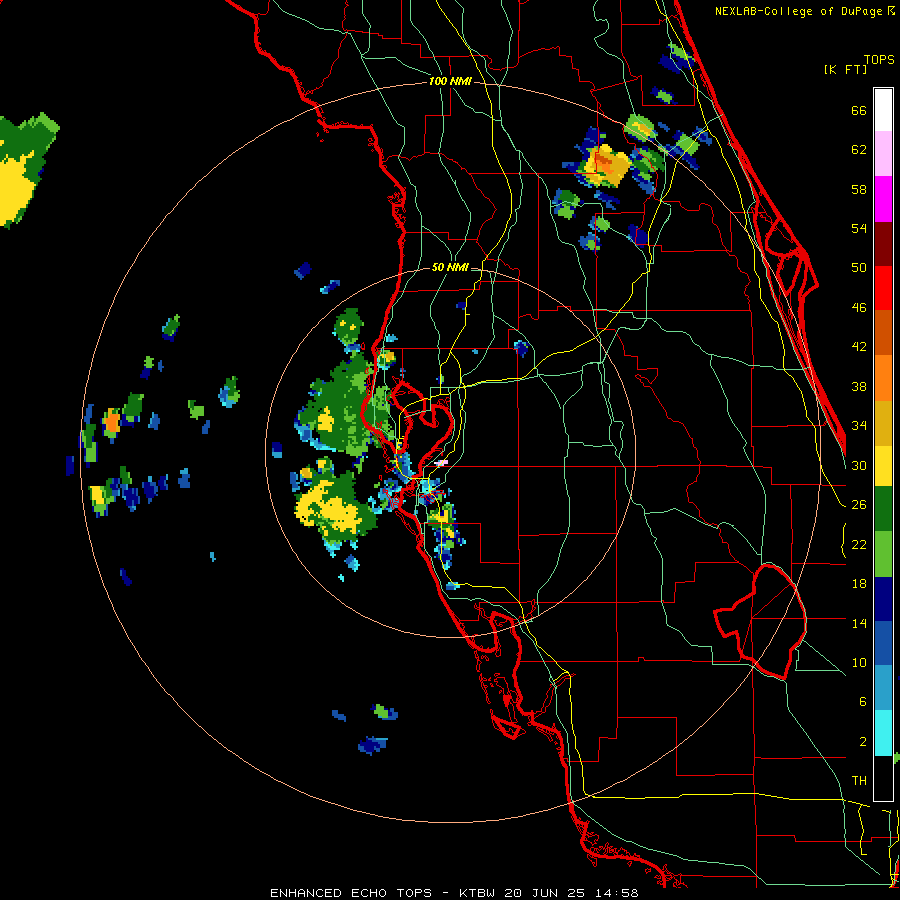This screenshot has height=900, width=900.
Task: Select the bright red legend swatch
Action: point(883,288)
